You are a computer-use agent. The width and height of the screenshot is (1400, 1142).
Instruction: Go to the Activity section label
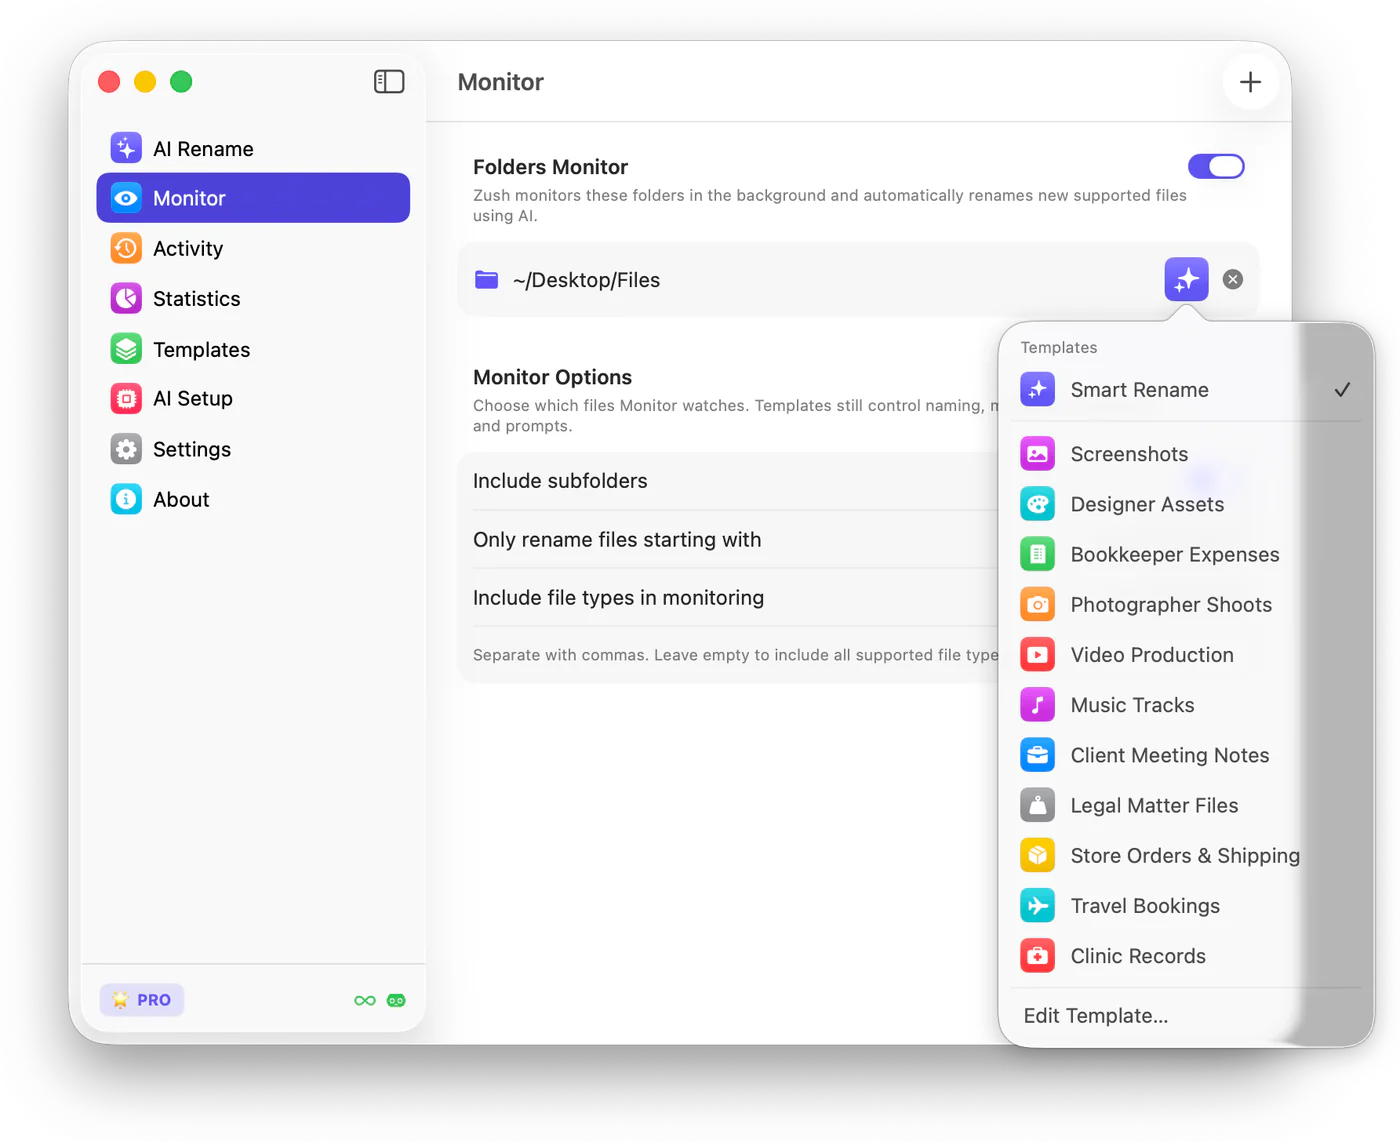point(188,249)
